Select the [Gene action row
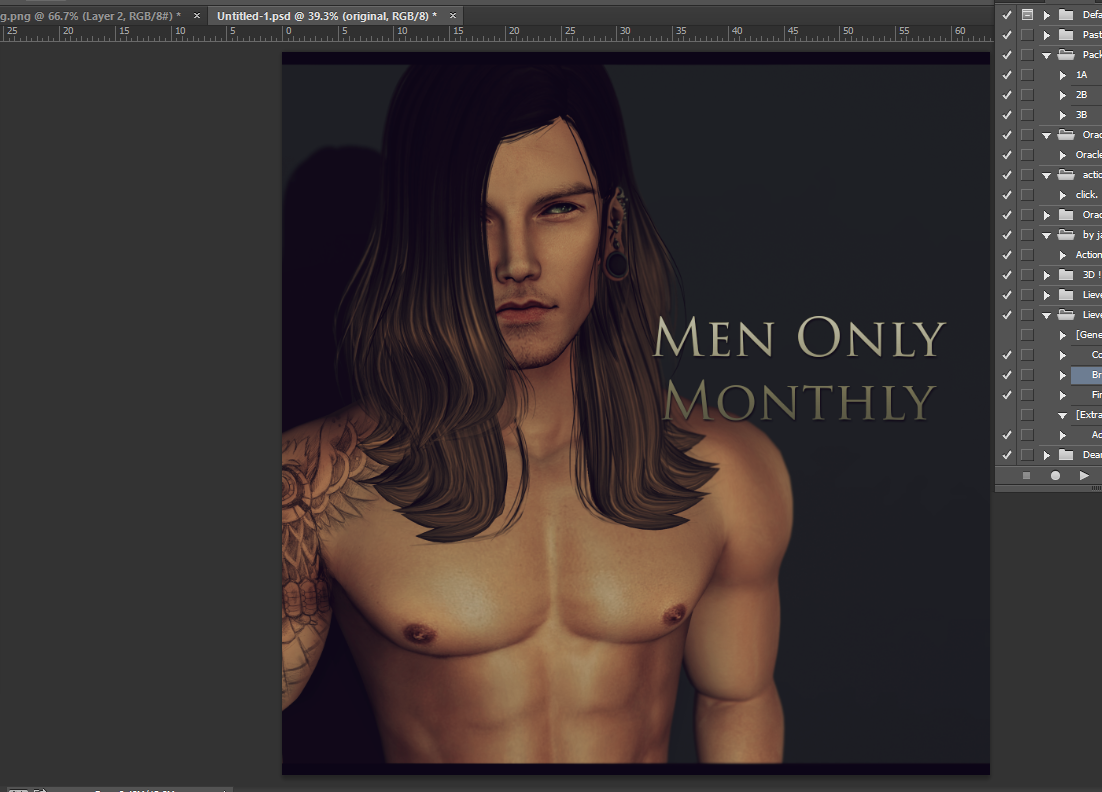1102x792 pixels. (1088, 335)
